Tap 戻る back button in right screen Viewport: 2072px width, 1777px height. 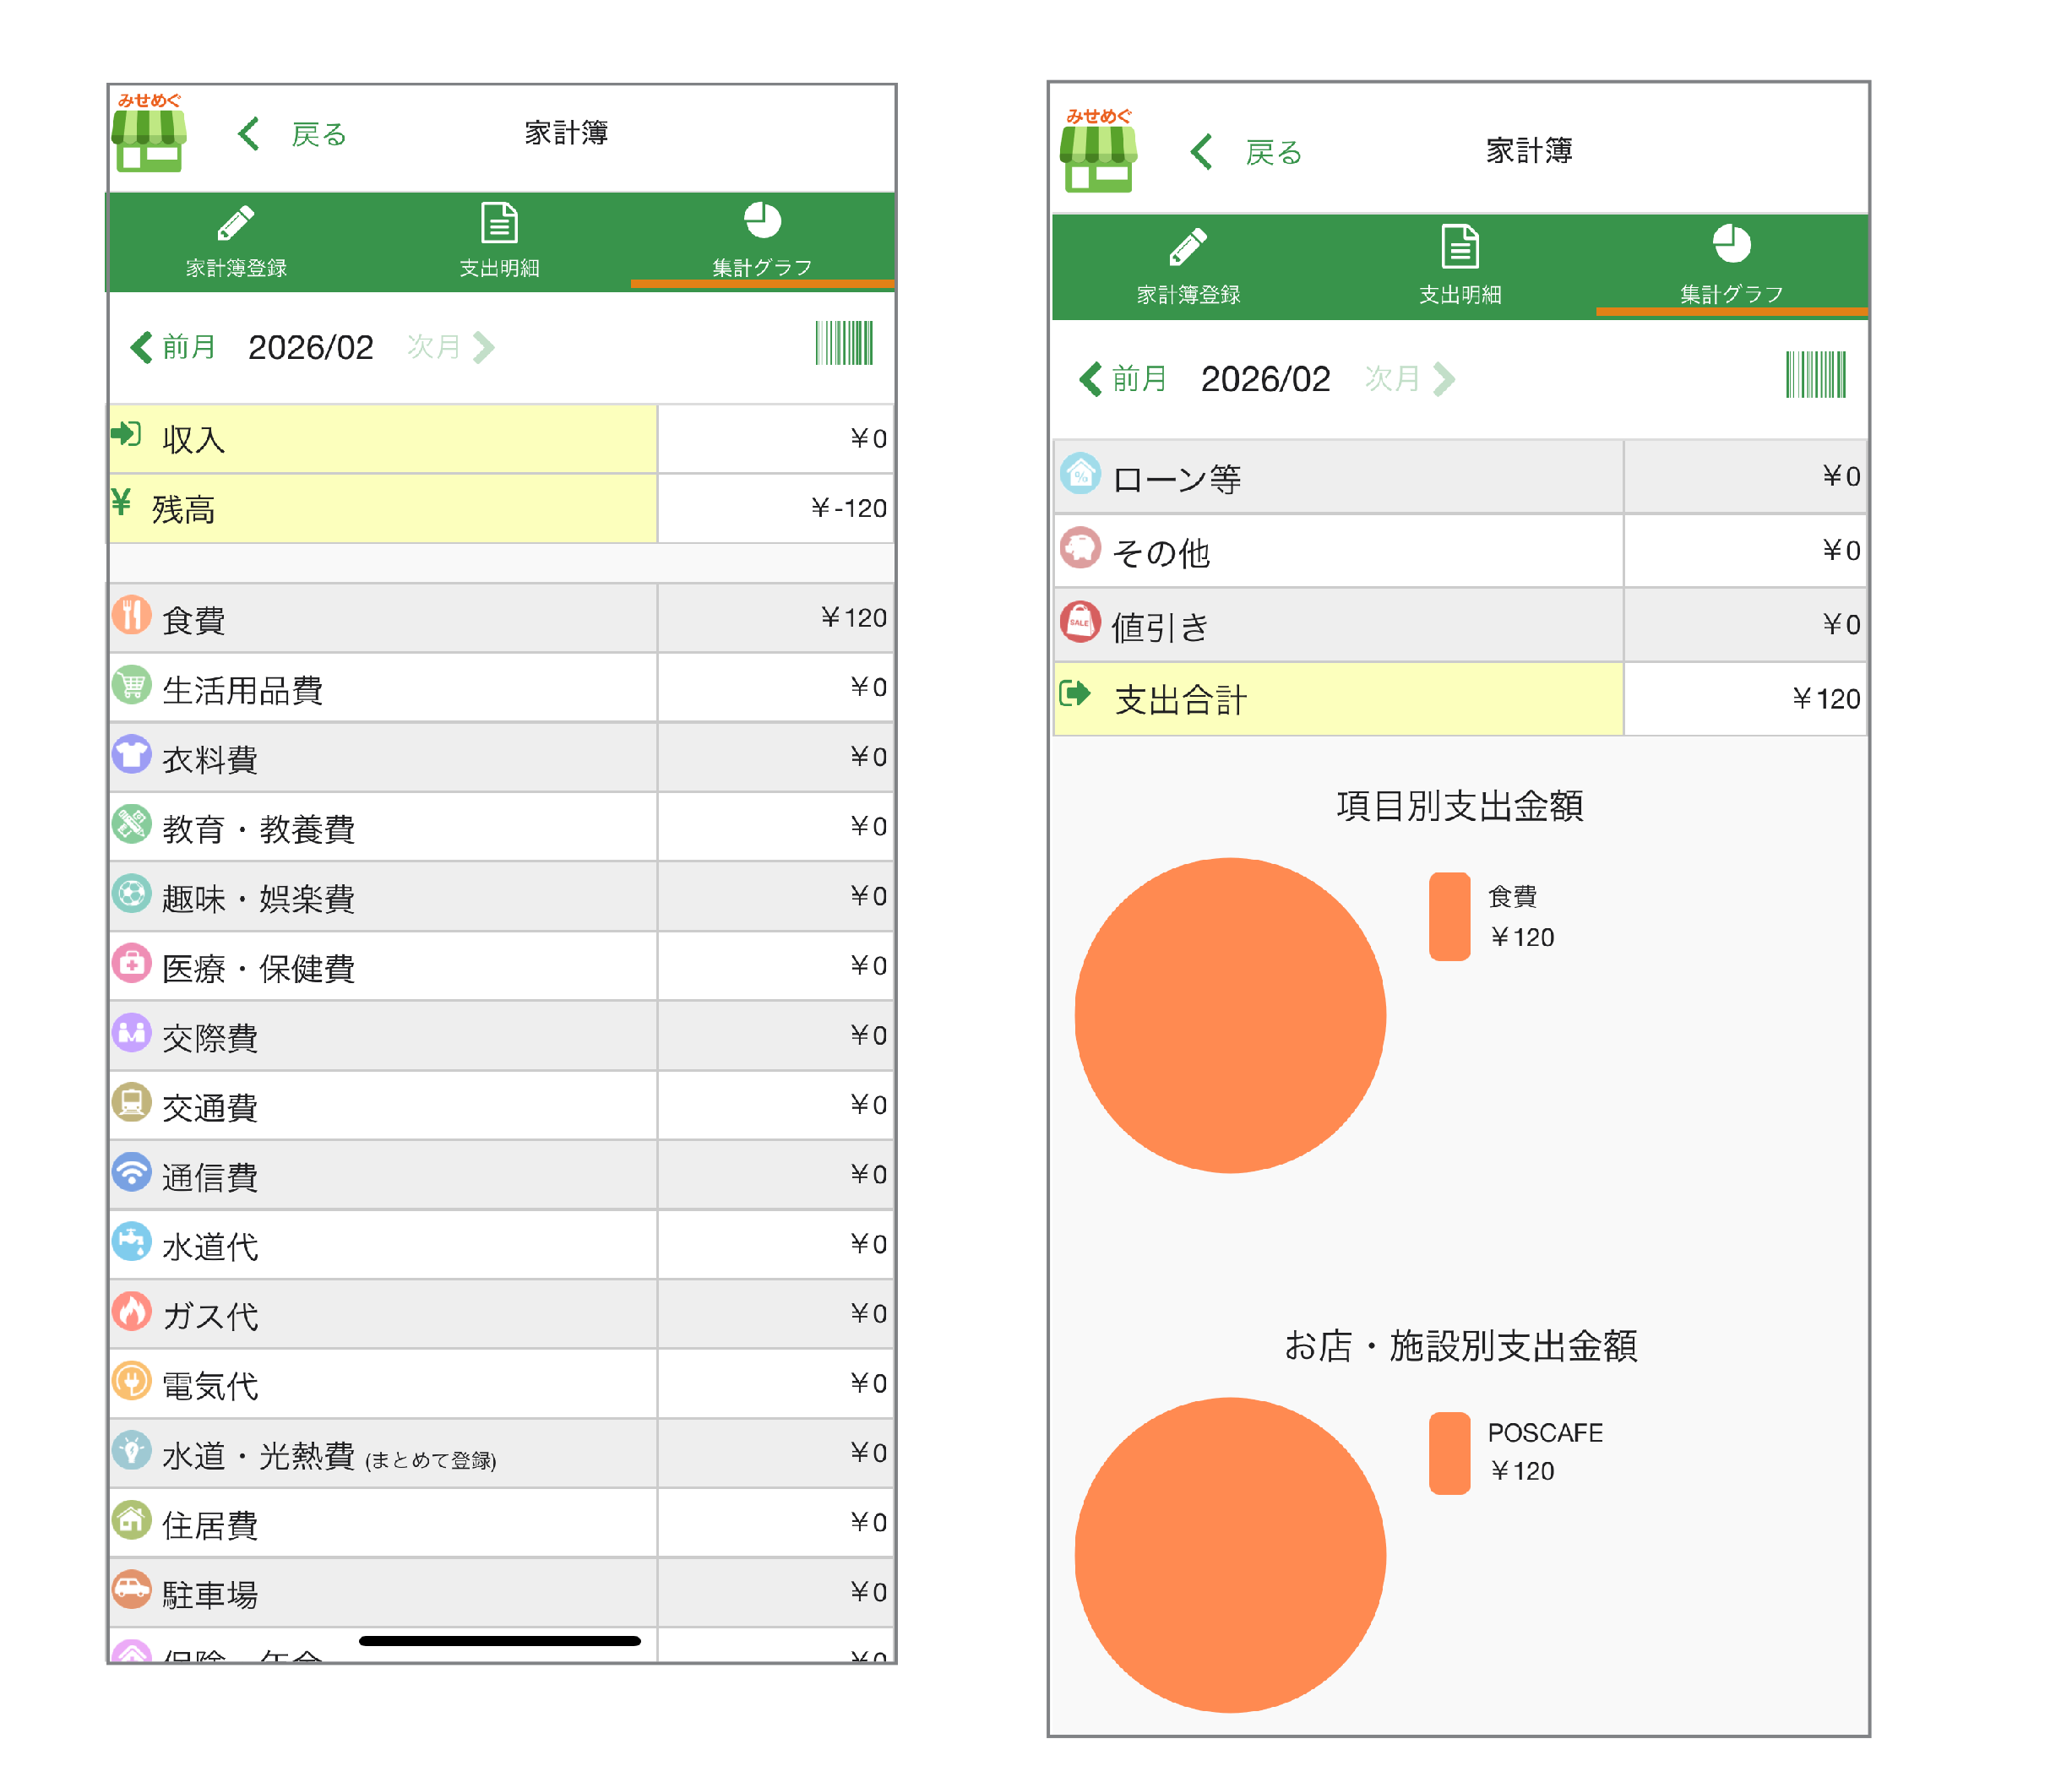pyautogui.click(x=1246, y=153)
